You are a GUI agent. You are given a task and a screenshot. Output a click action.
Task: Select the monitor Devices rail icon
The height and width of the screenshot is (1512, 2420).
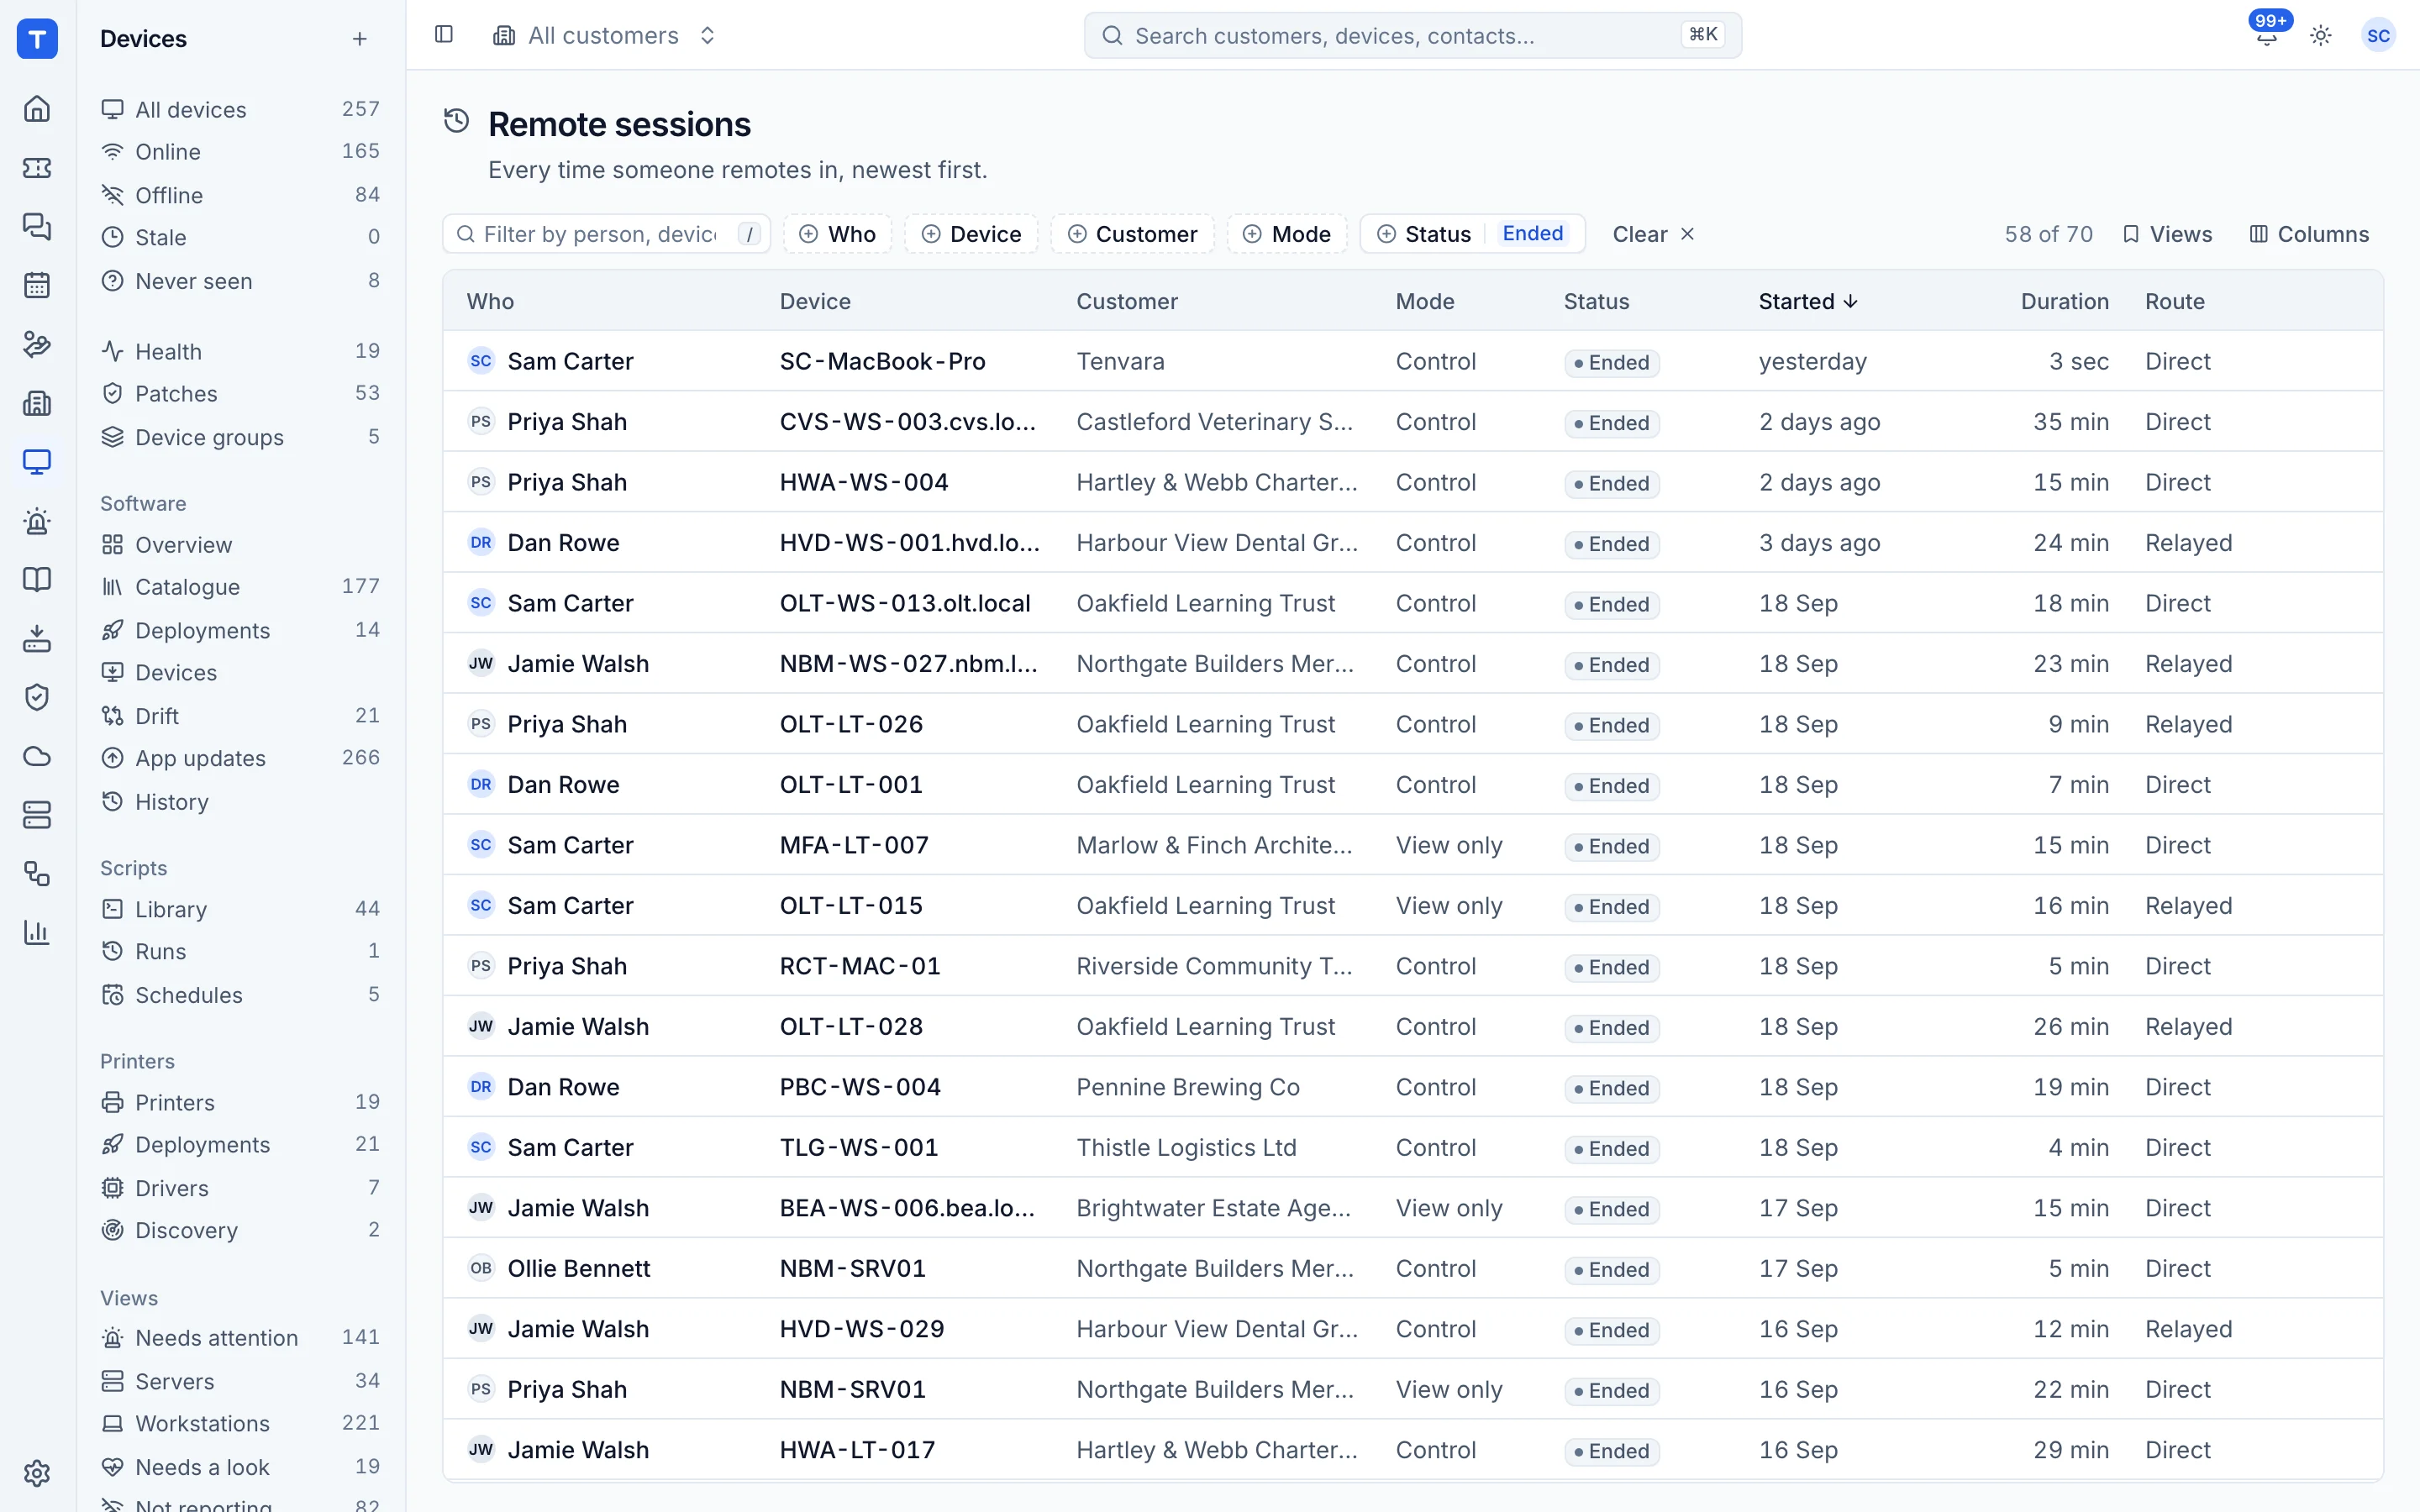[x=37, y=462]
